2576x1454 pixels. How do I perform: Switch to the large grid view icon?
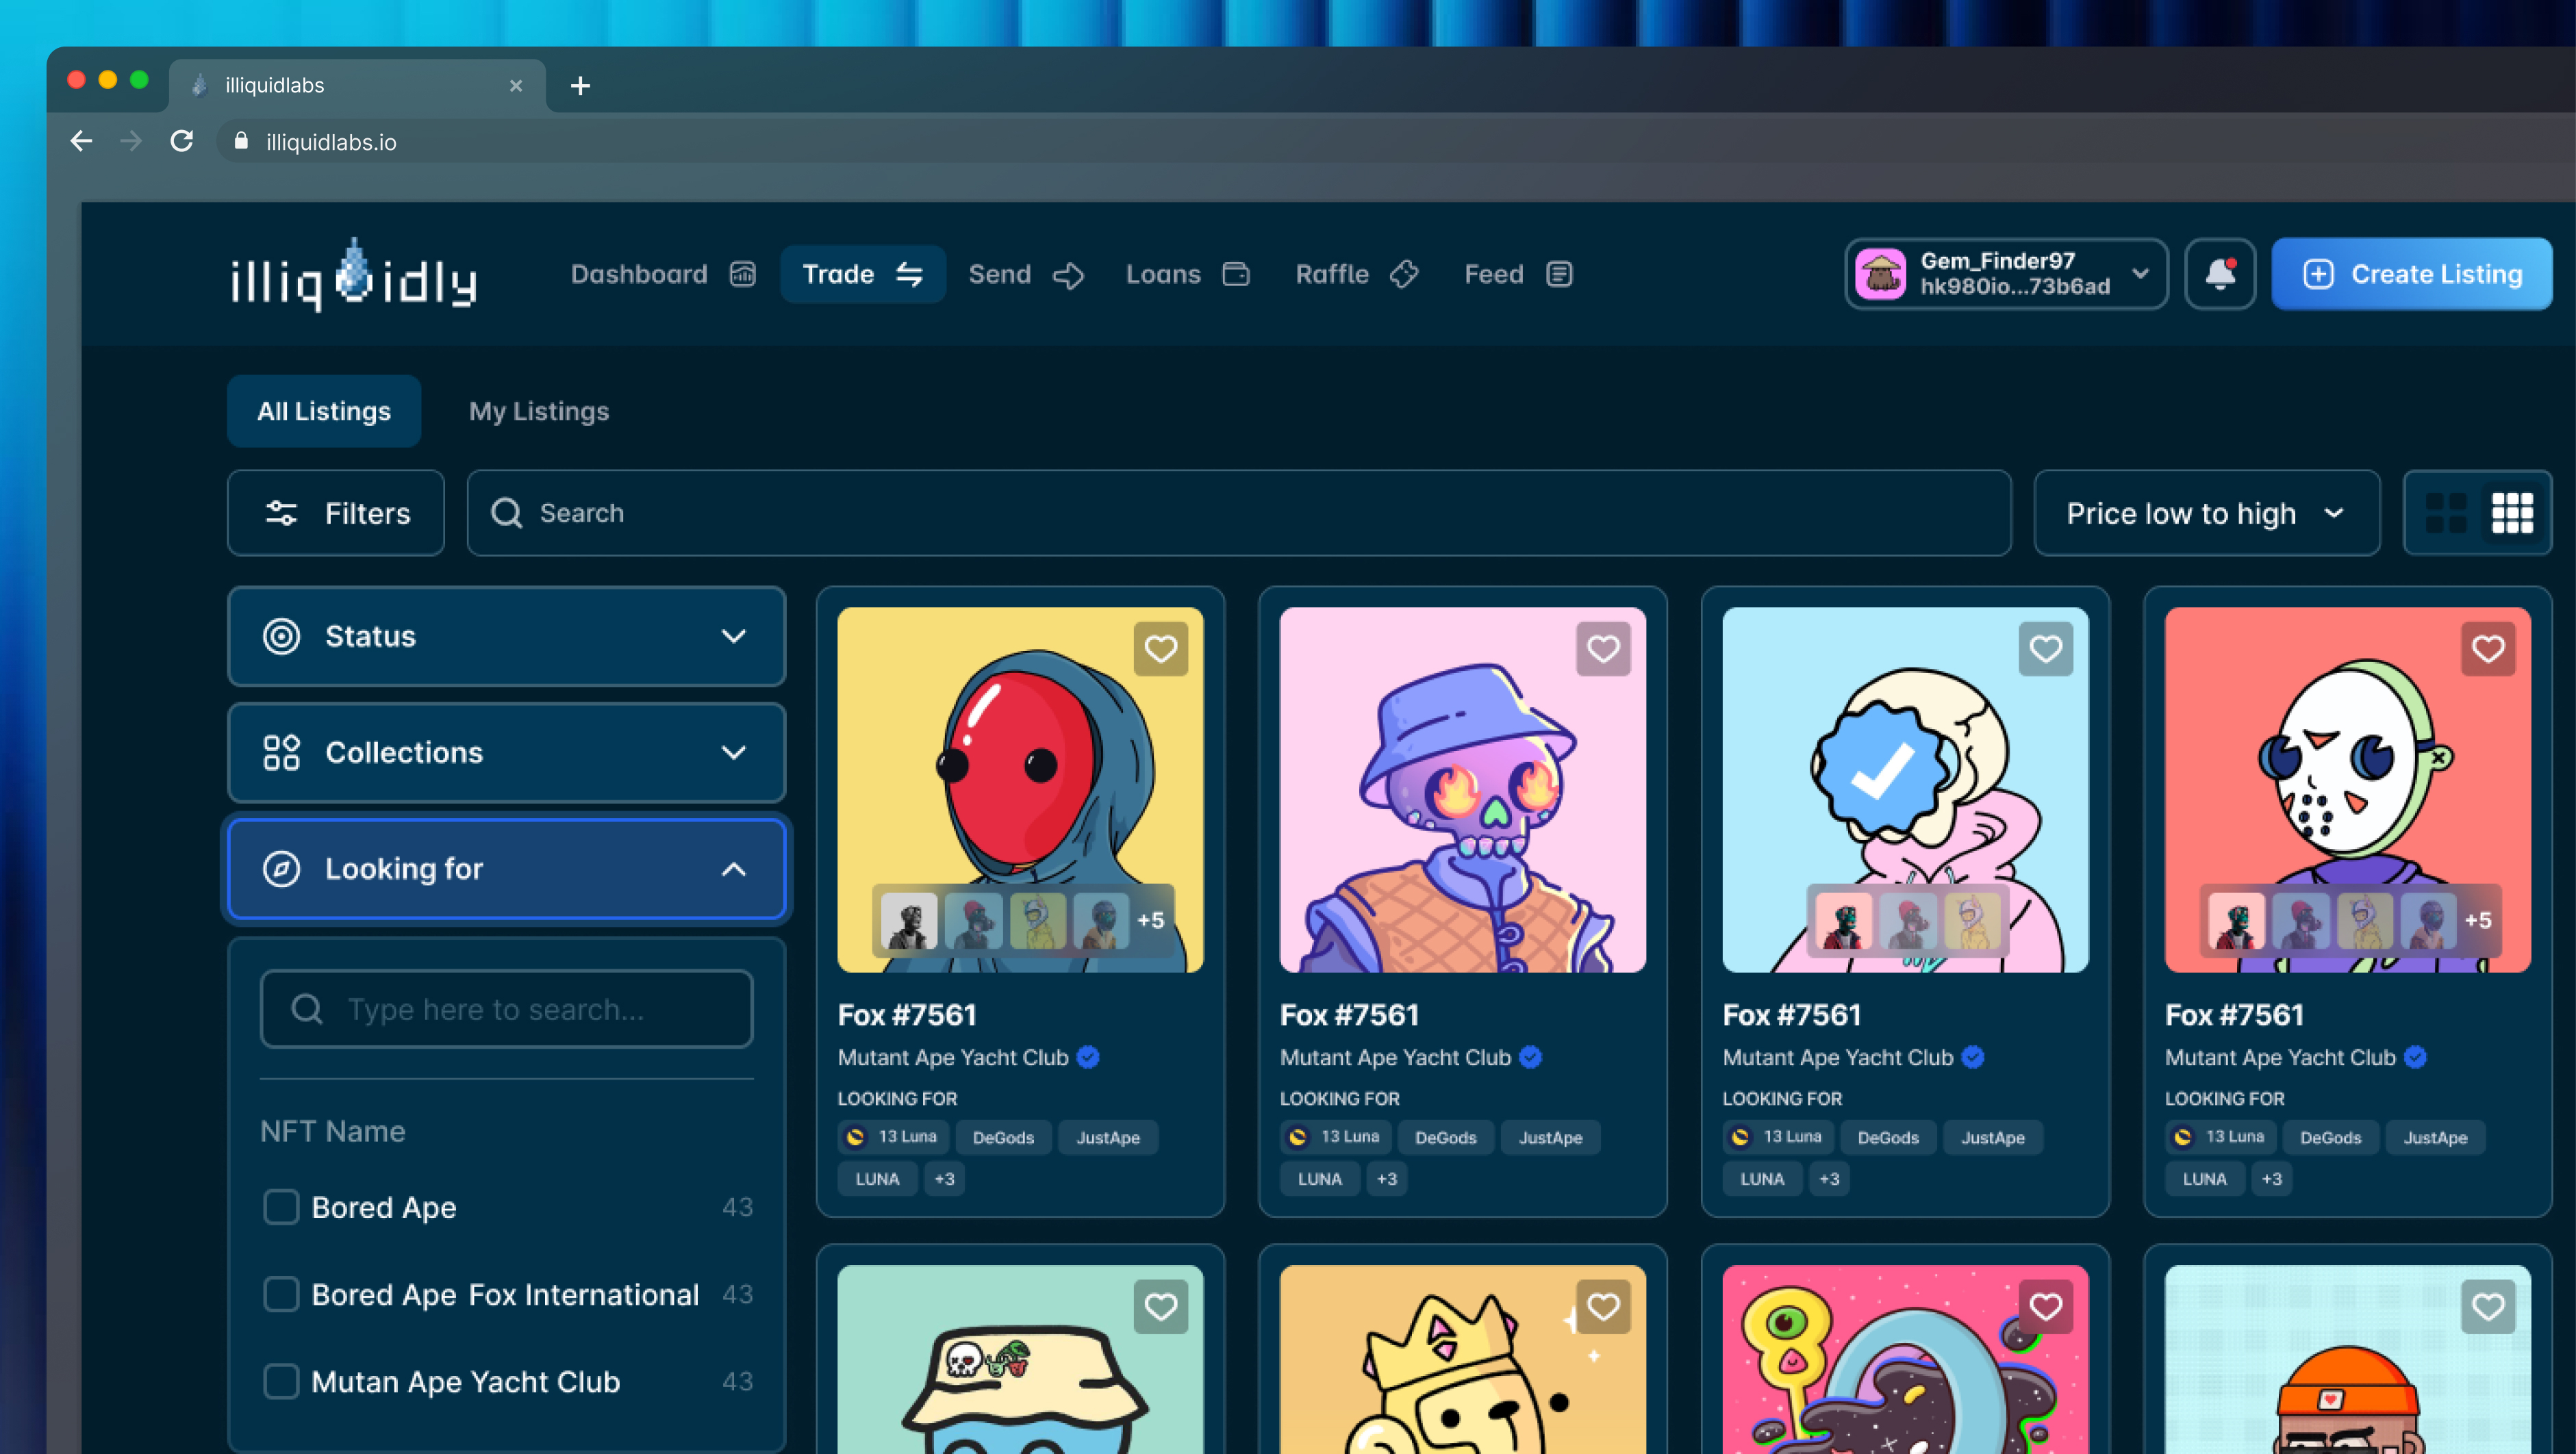click(x=2445, y=513)
